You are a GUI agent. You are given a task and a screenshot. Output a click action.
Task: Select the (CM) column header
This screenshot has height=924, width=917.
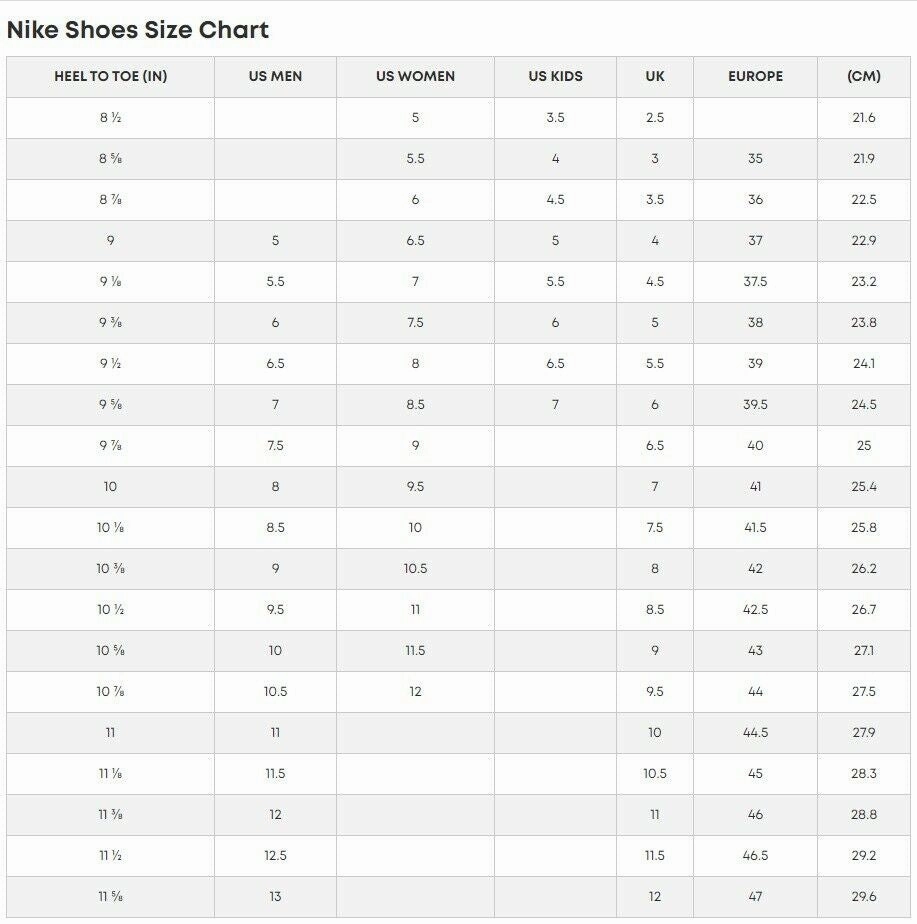click(864, 76)
